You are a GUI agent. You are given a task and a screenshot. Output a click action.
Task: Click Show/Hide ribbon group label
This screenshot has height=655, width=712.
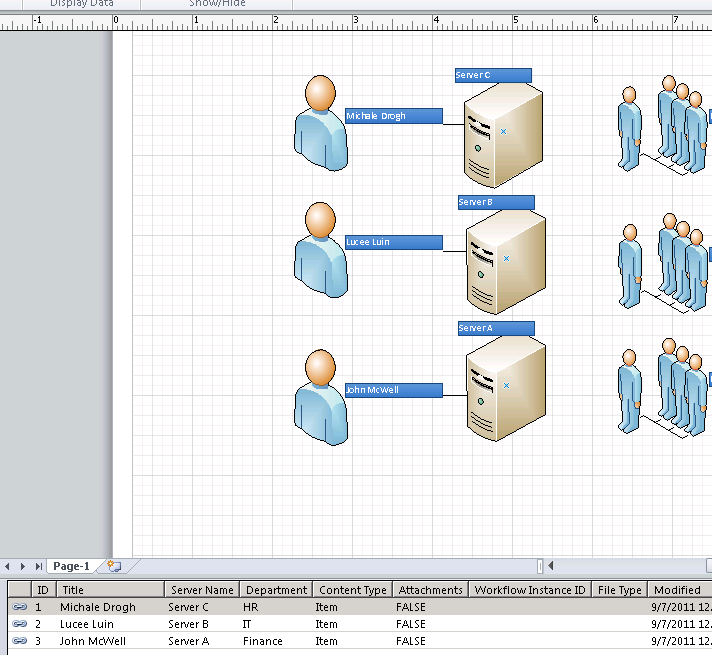(x=217, y=4)
